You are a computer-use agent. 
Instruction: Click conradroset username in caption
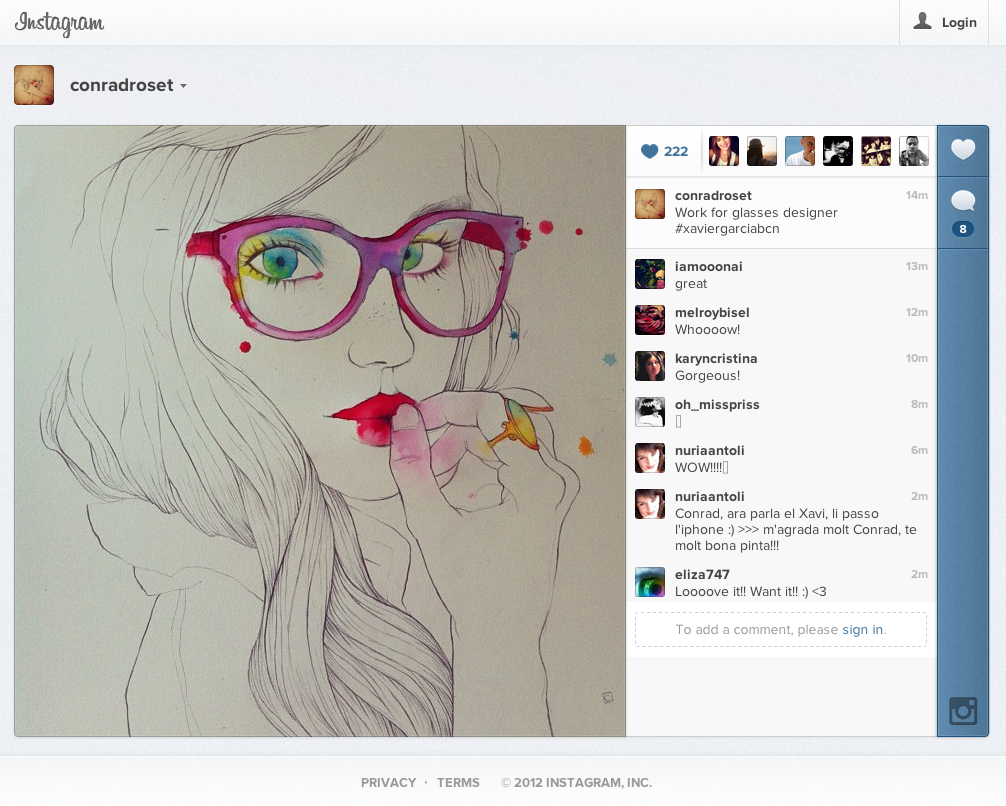tap(713, 196)
